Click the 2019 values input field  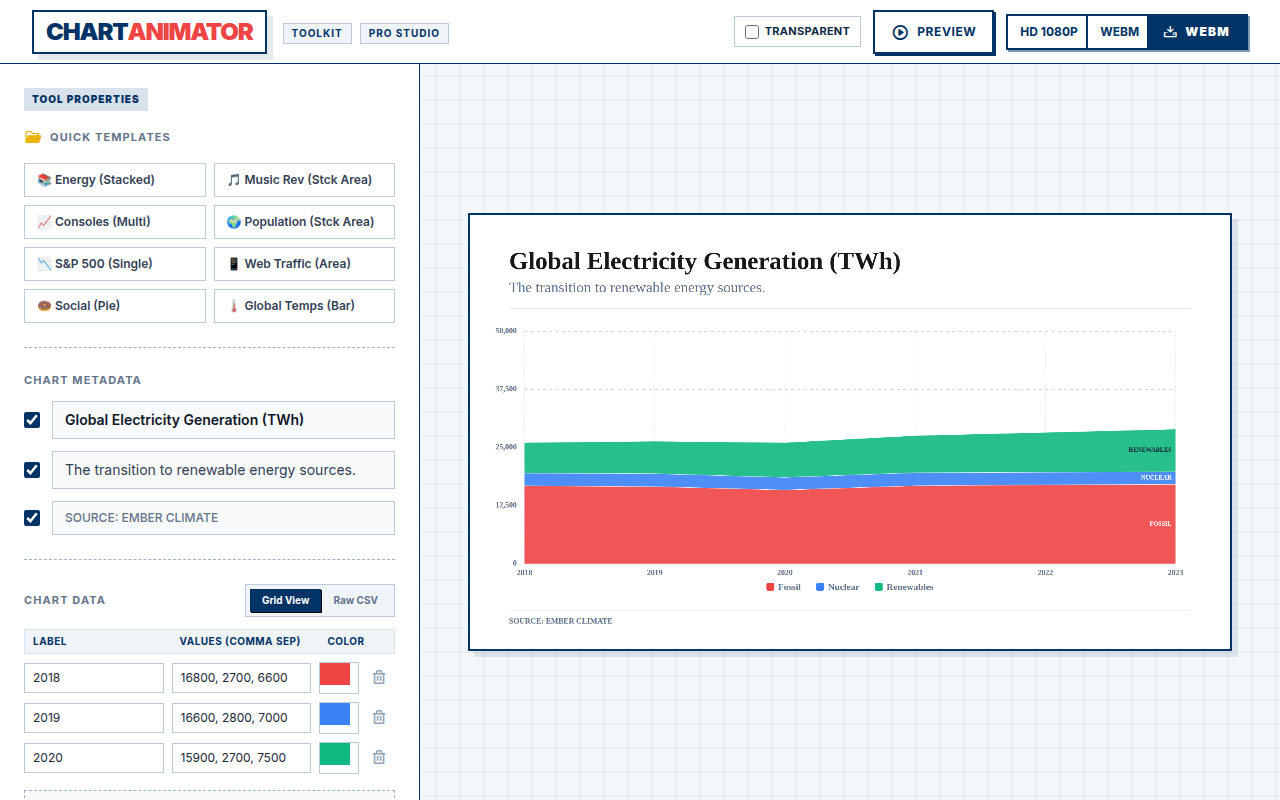click(241, 717)
